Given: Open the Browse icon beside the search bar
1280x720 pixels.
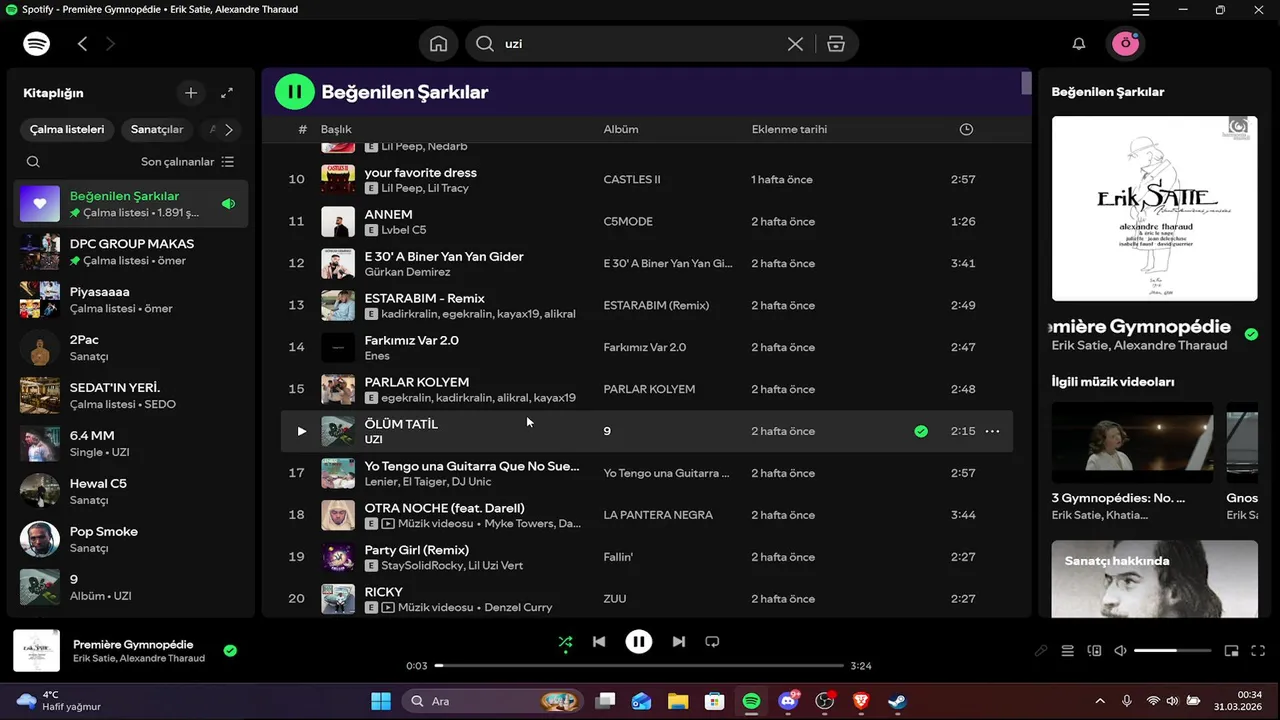Looking at the screenshot, I should tap(836, 44).
